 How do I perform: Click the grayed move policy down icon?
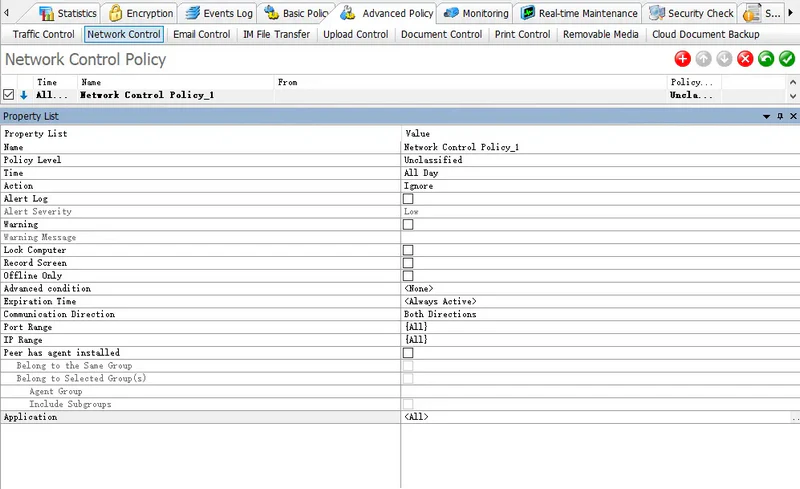724,60
